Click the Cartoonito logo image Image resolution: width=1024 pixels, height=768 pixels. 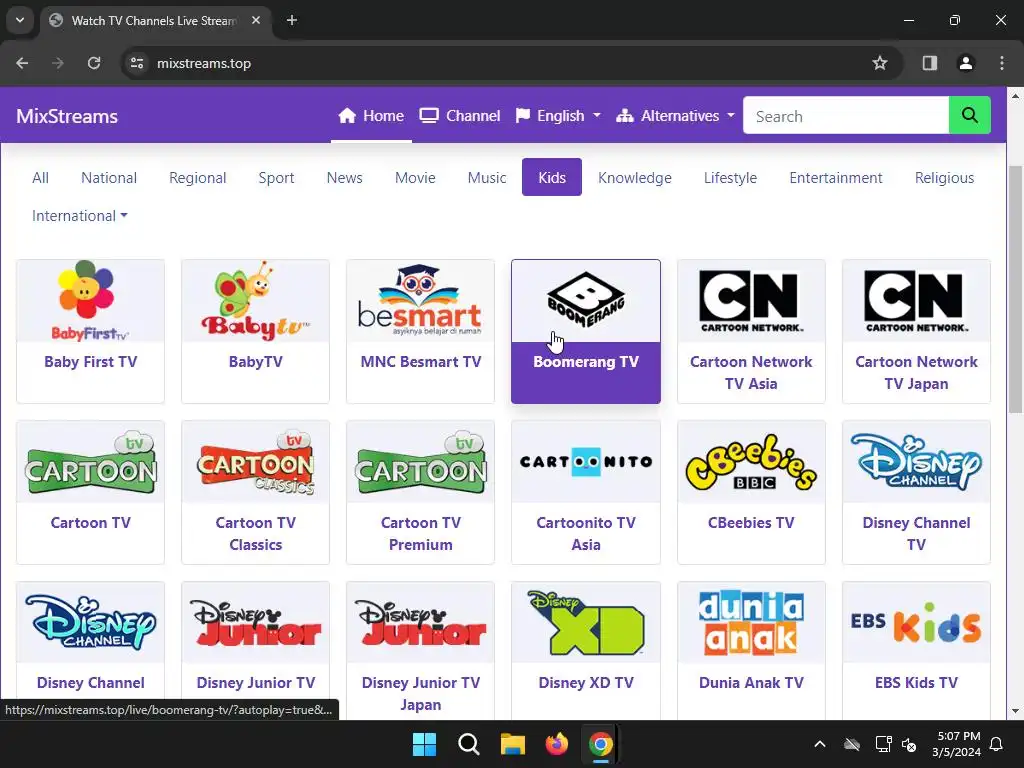point(586,462)
